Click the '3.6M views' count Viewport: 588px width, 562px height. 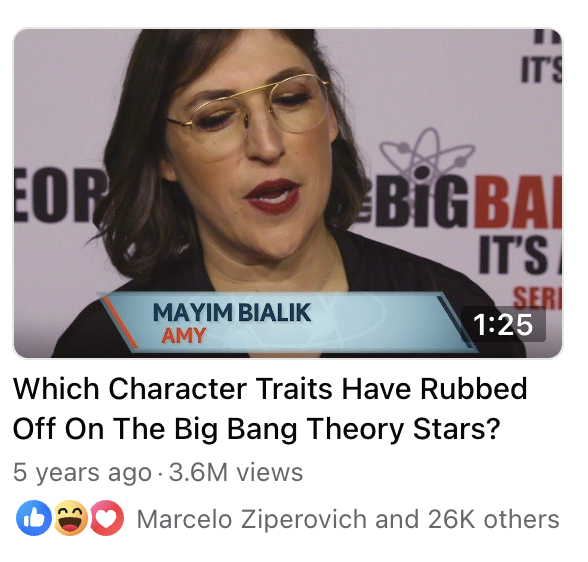pos(236,472)
